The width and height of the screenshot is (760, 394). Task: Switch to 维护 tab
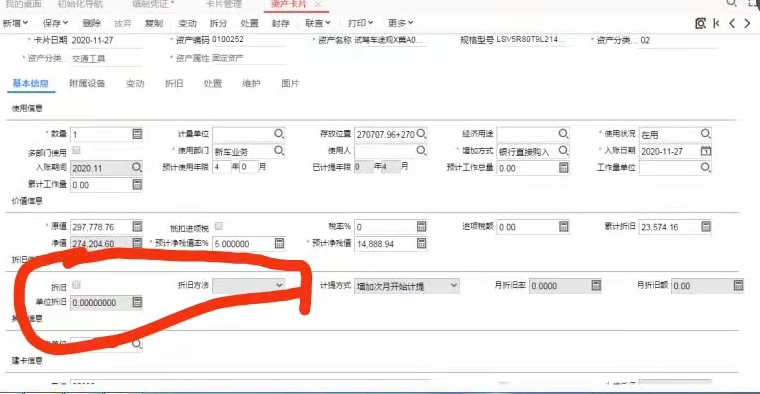point(251,83)
